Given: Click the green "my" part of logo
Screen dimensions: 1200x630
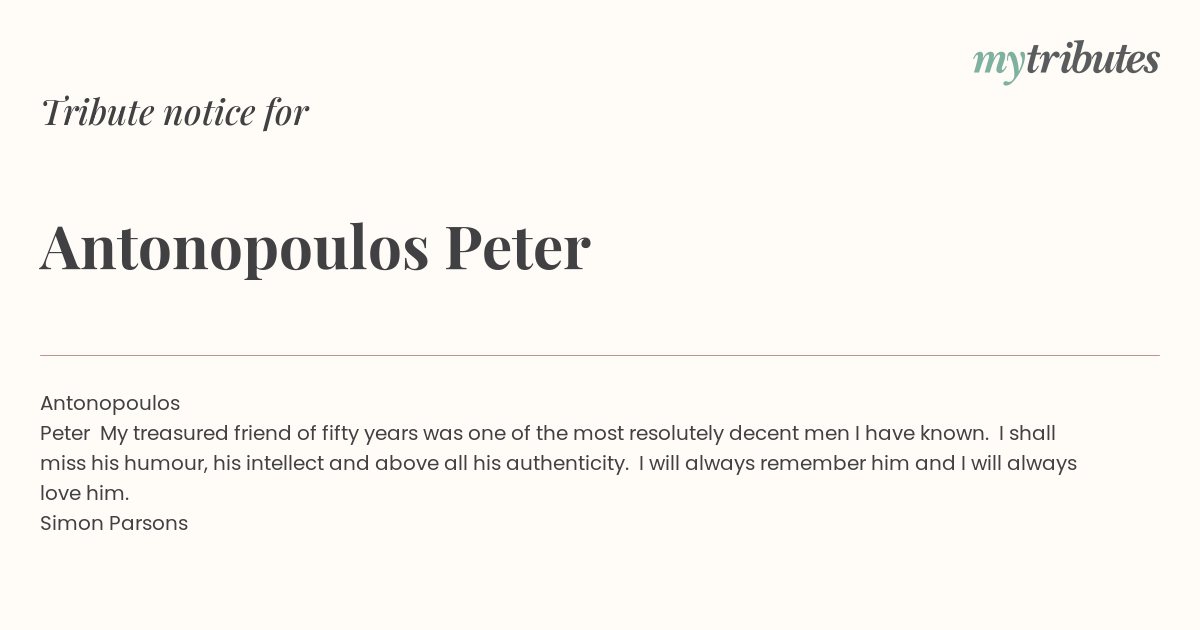Looking at the screenshot, I should click(x=998, y=64).
